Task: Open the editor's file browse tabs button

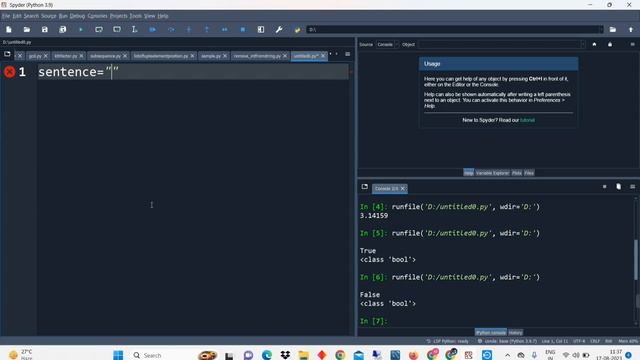Action: [x=7, y=54]
